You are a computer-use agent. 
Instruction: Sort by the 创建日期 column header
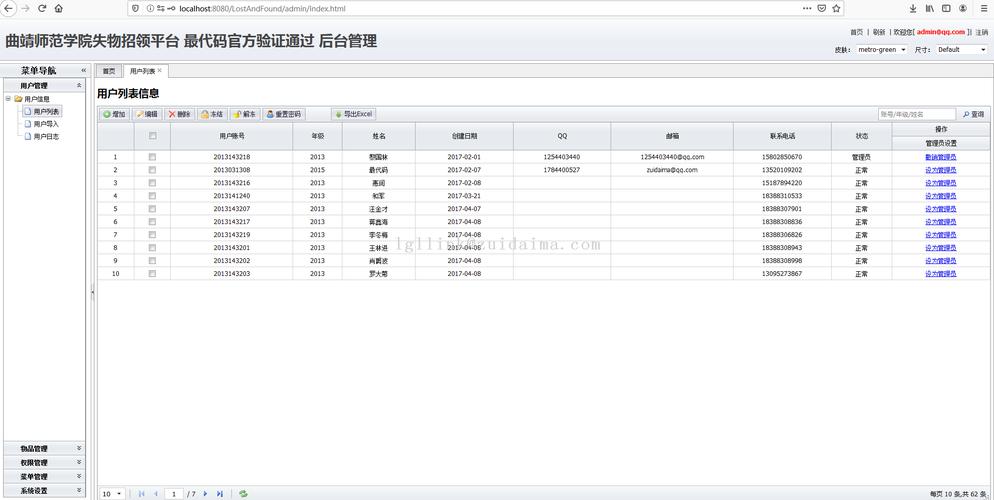click(464, 136)
